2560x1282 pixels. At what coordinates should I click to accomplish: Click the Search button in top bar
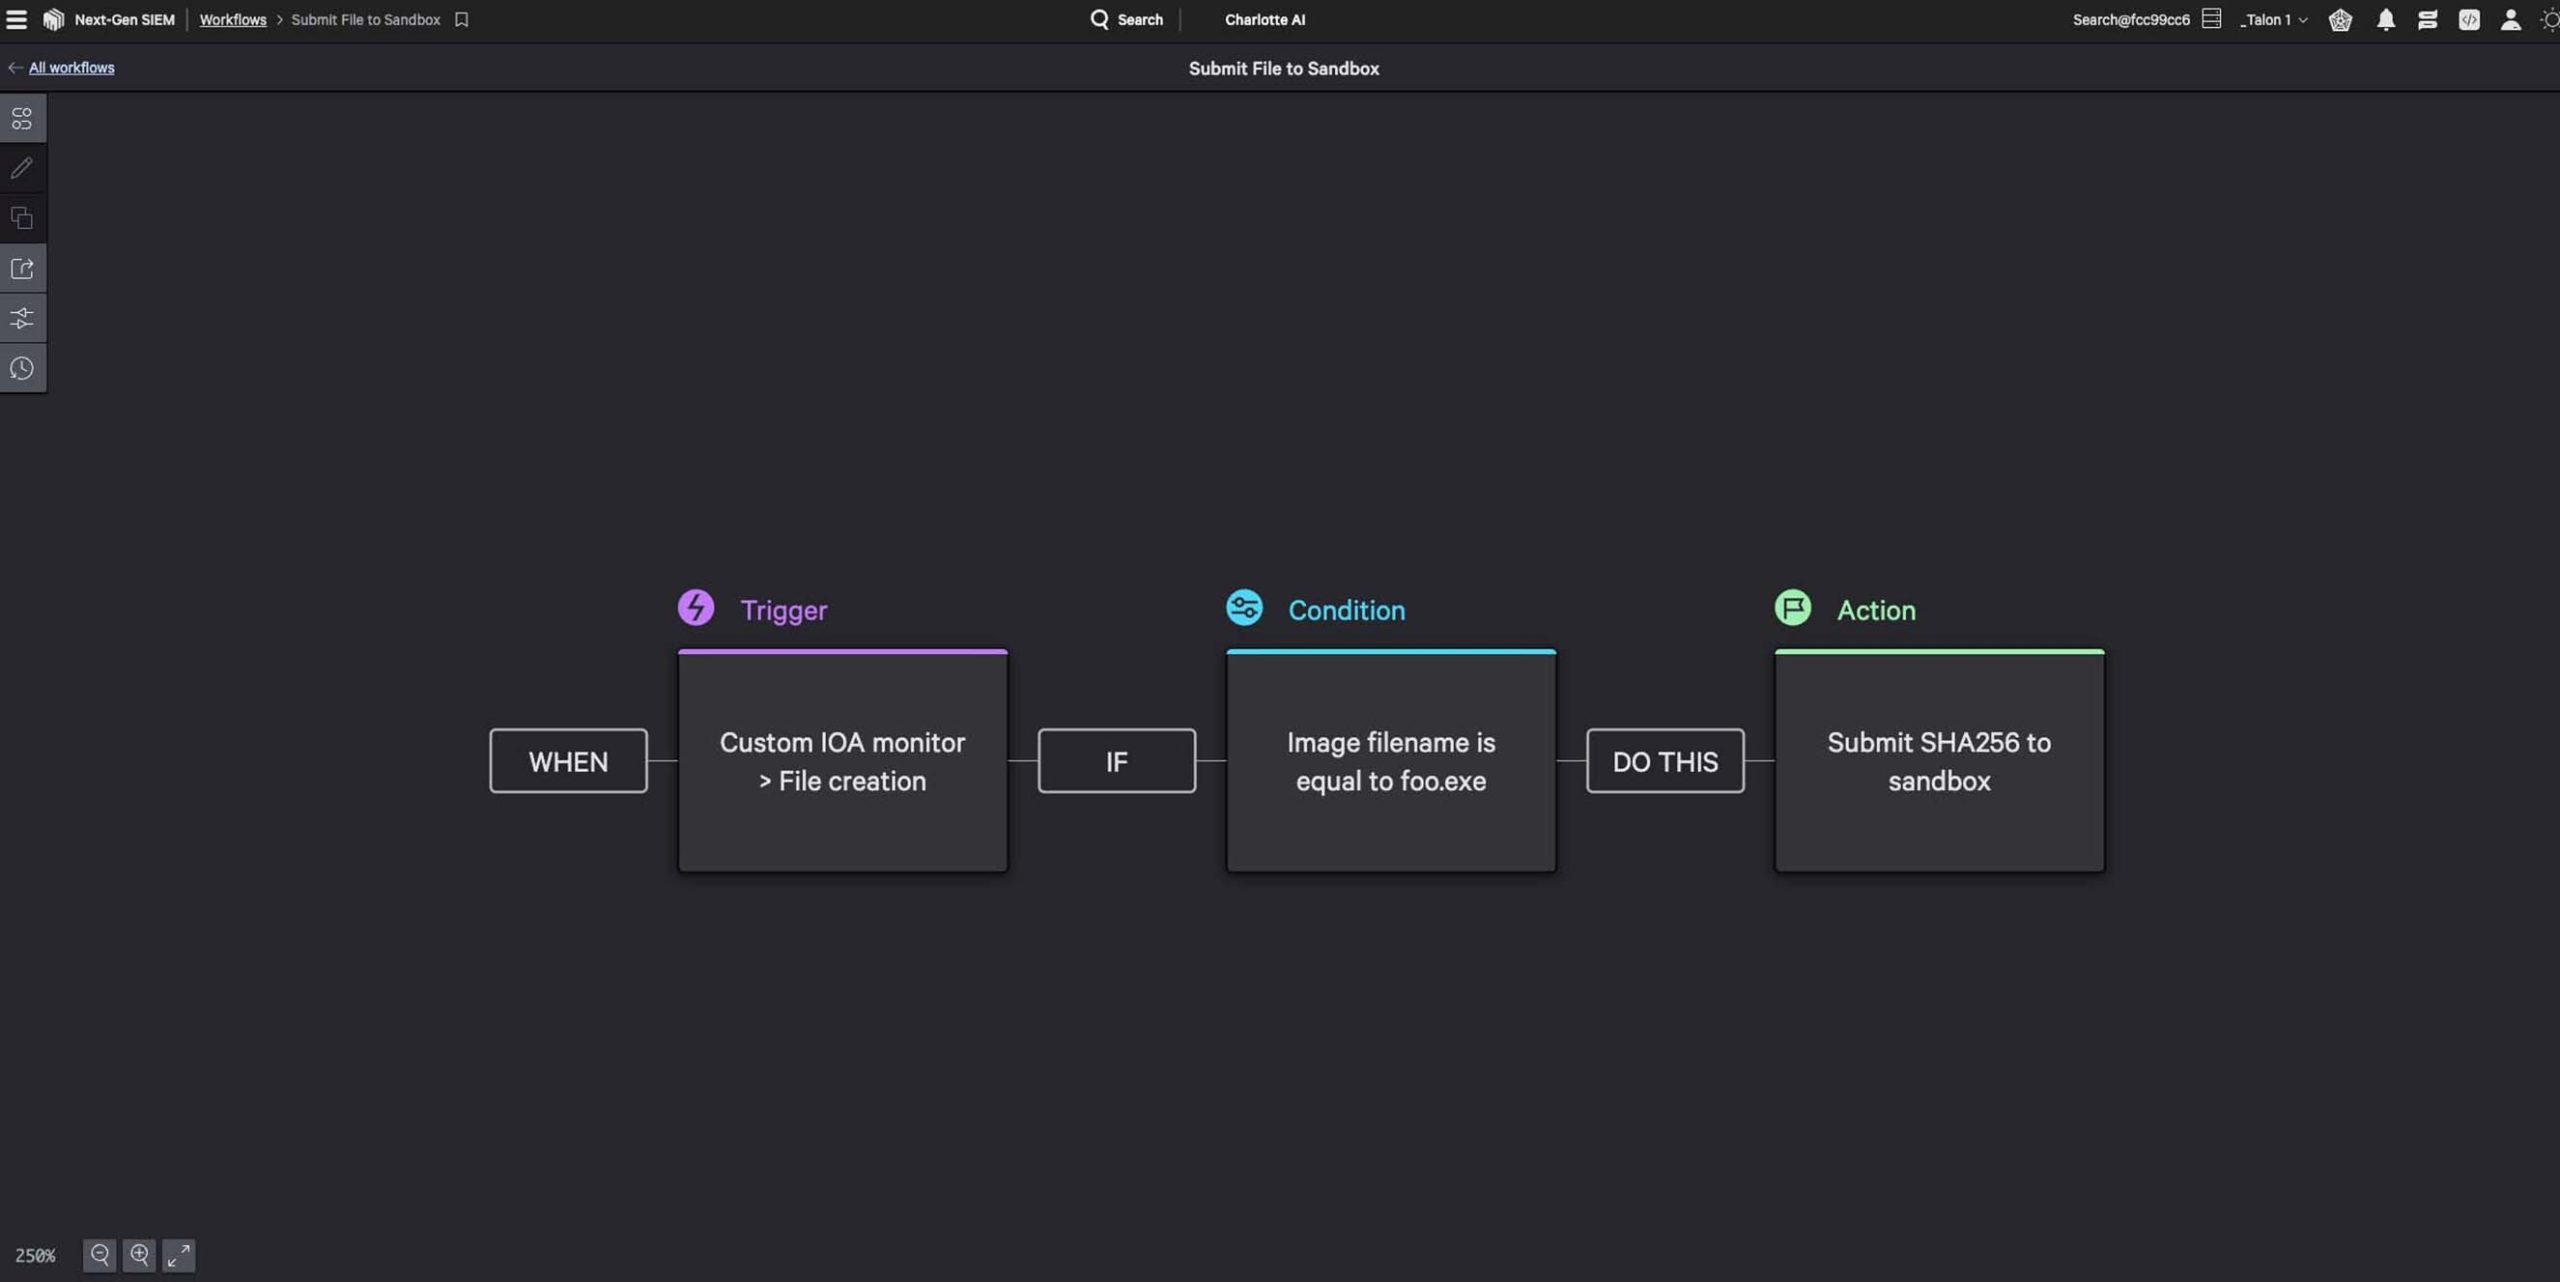click(1127, 19)
